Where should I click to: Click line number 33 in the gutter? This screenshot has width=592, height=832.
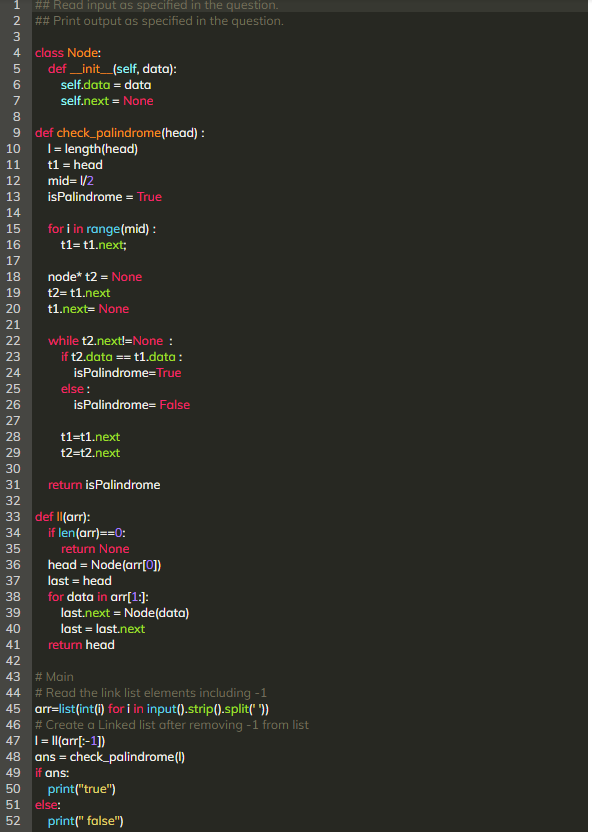point(13,517)
